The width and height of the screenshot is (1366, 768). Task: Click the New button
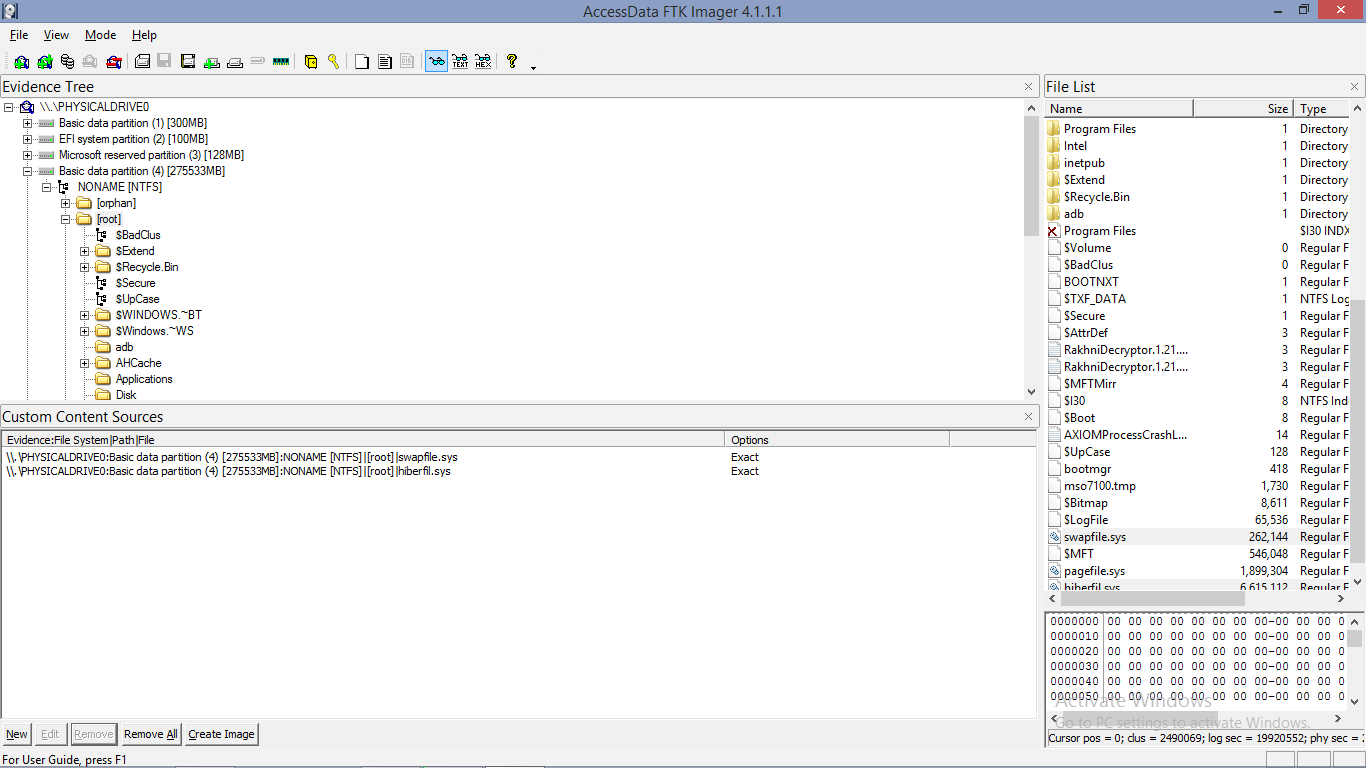[x=17, y=734]
